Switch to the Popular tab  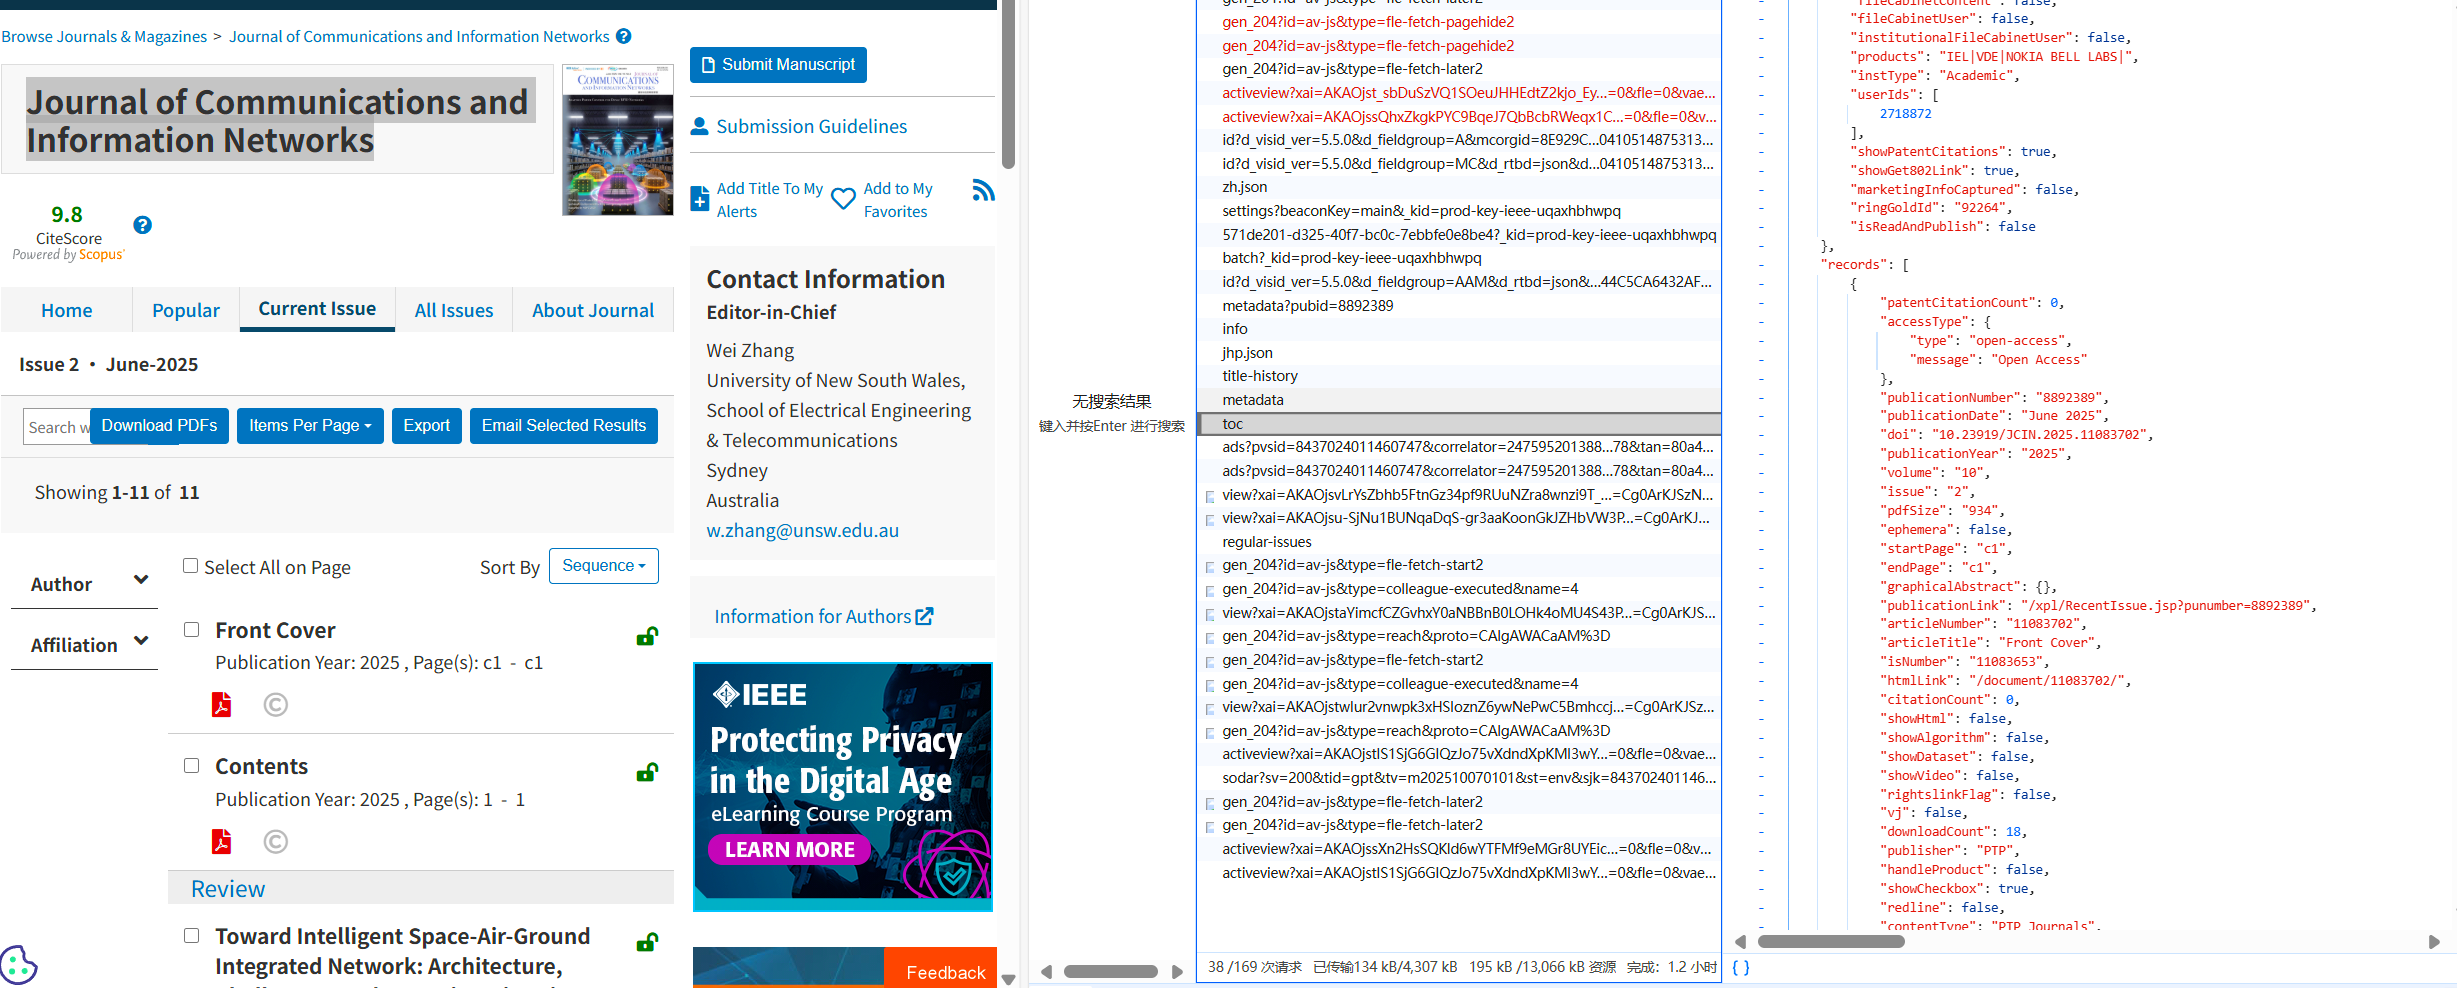coord(186,310)
